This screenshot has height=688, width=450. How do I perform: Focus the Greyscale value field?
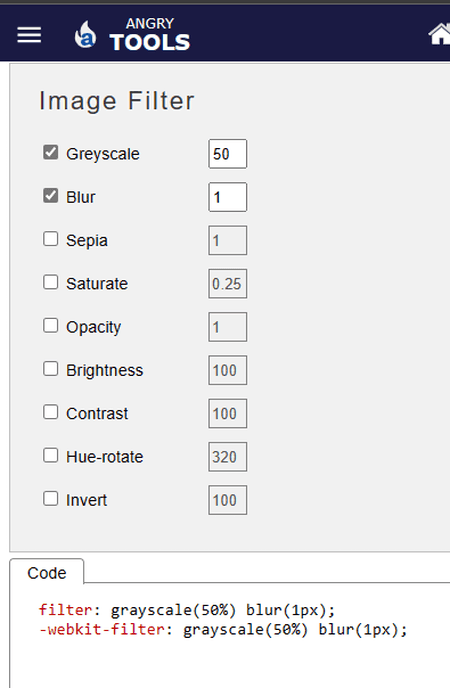228,154
